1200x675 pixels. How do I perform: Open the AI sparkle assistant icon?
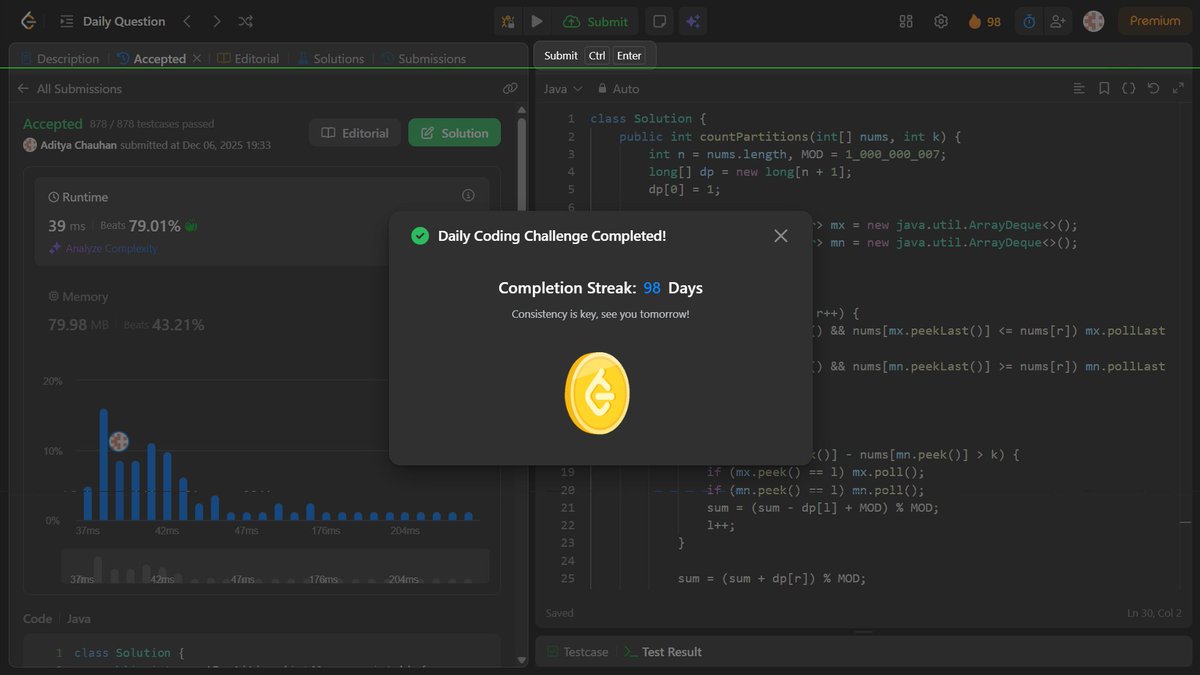point(691,21)
